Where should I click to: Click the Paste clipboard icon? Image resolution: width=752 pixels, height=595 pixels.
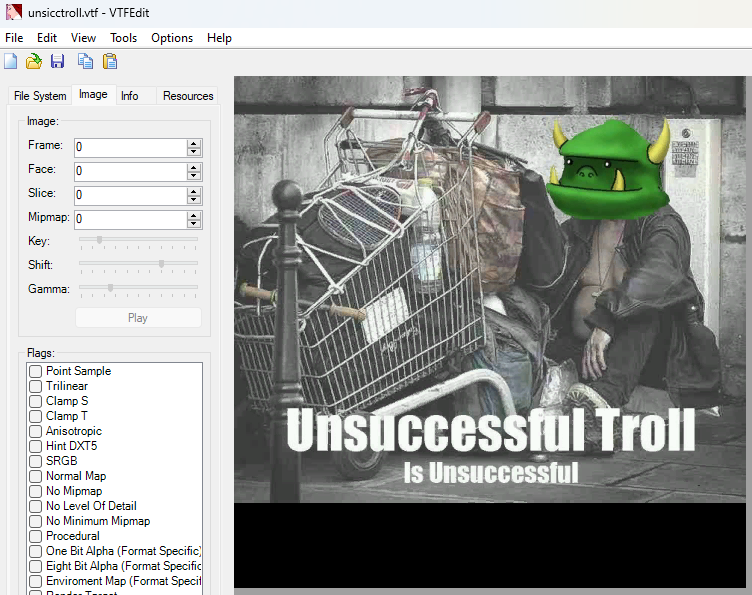[110, 61]
